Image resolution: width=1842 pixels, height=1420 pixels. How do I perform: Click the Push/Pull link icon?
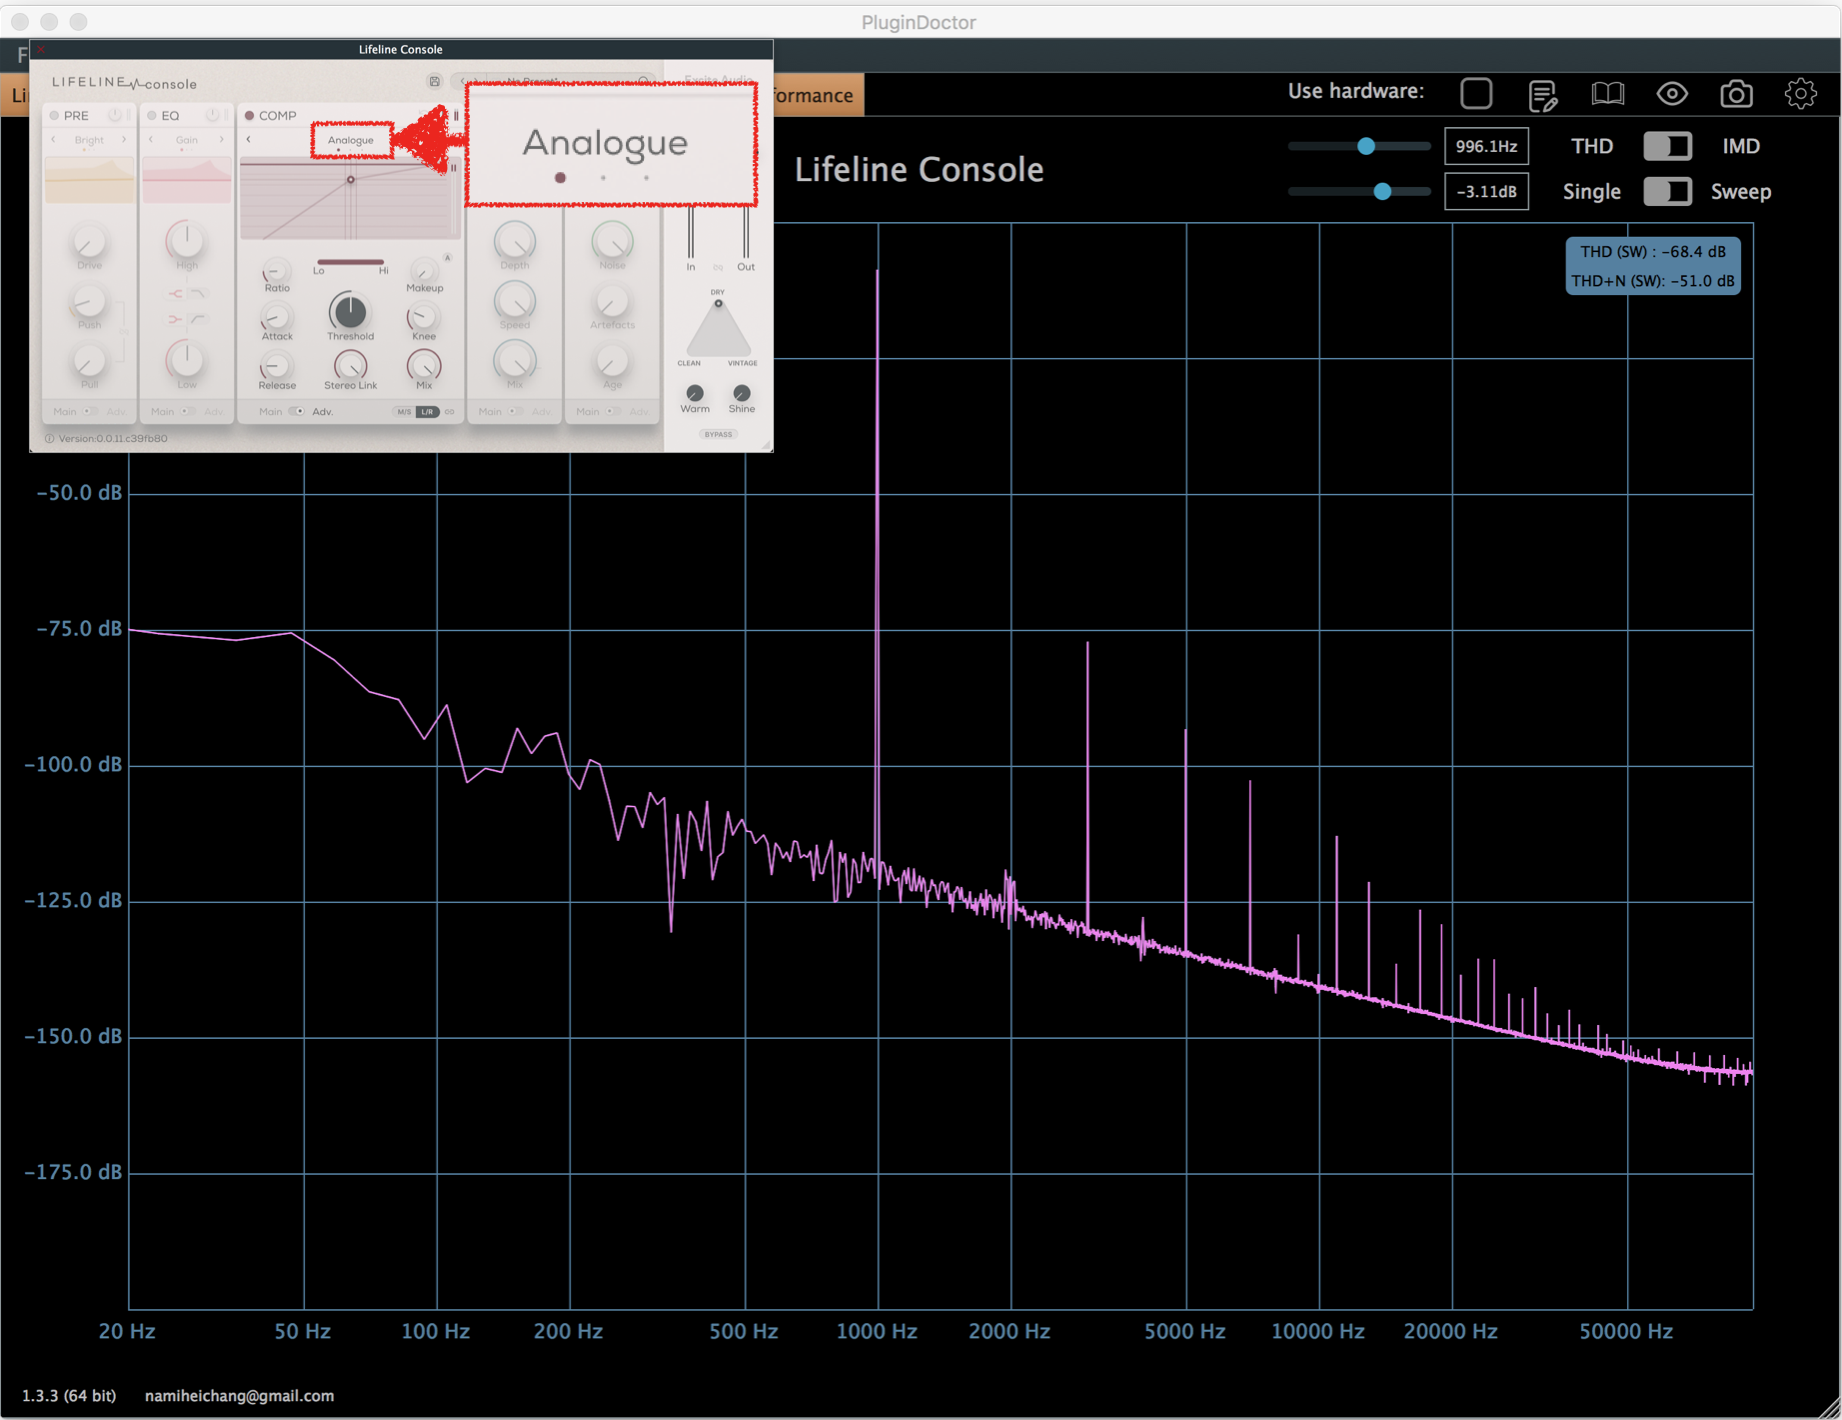tap(124, 330)
